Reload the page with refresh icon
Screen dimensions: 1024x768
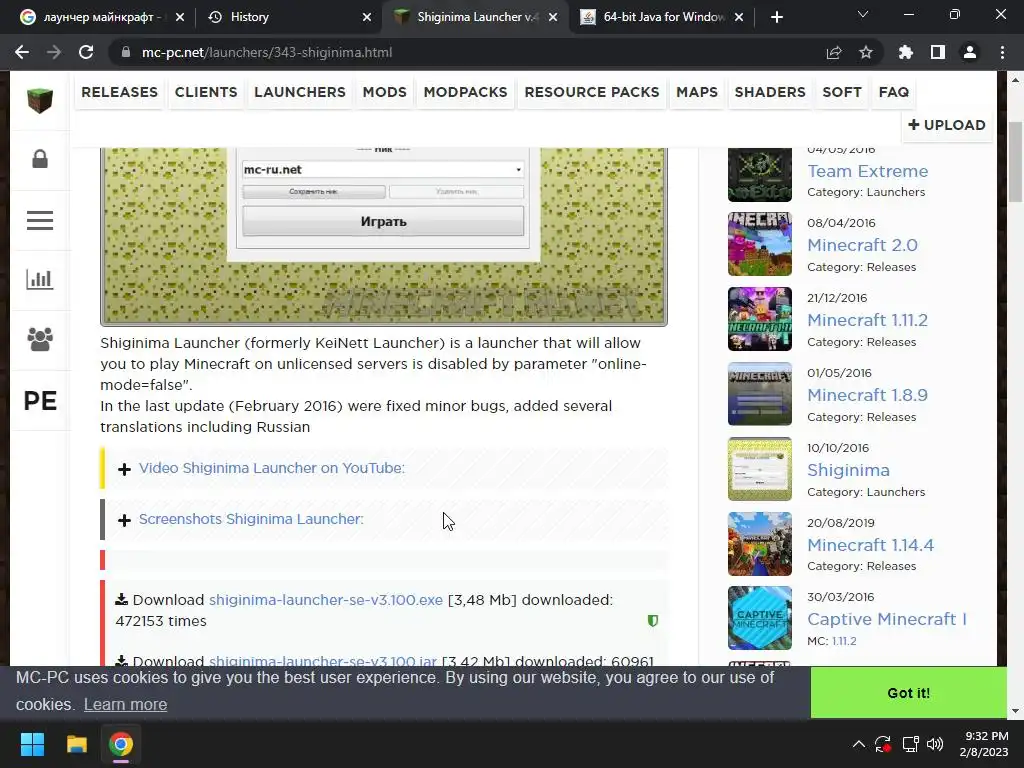point(86,52)
